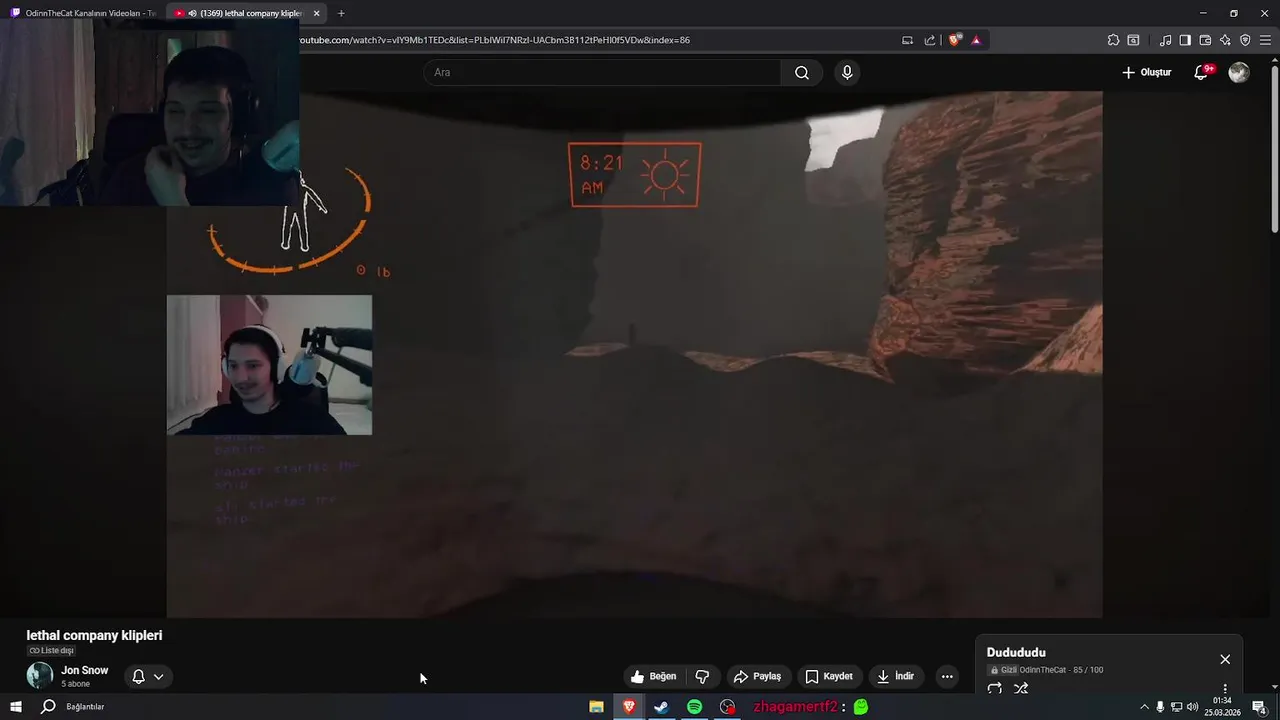Open Windows taskbar search magnifier
The width and height of the screenshot is (1280, 720).
(47, 707)
